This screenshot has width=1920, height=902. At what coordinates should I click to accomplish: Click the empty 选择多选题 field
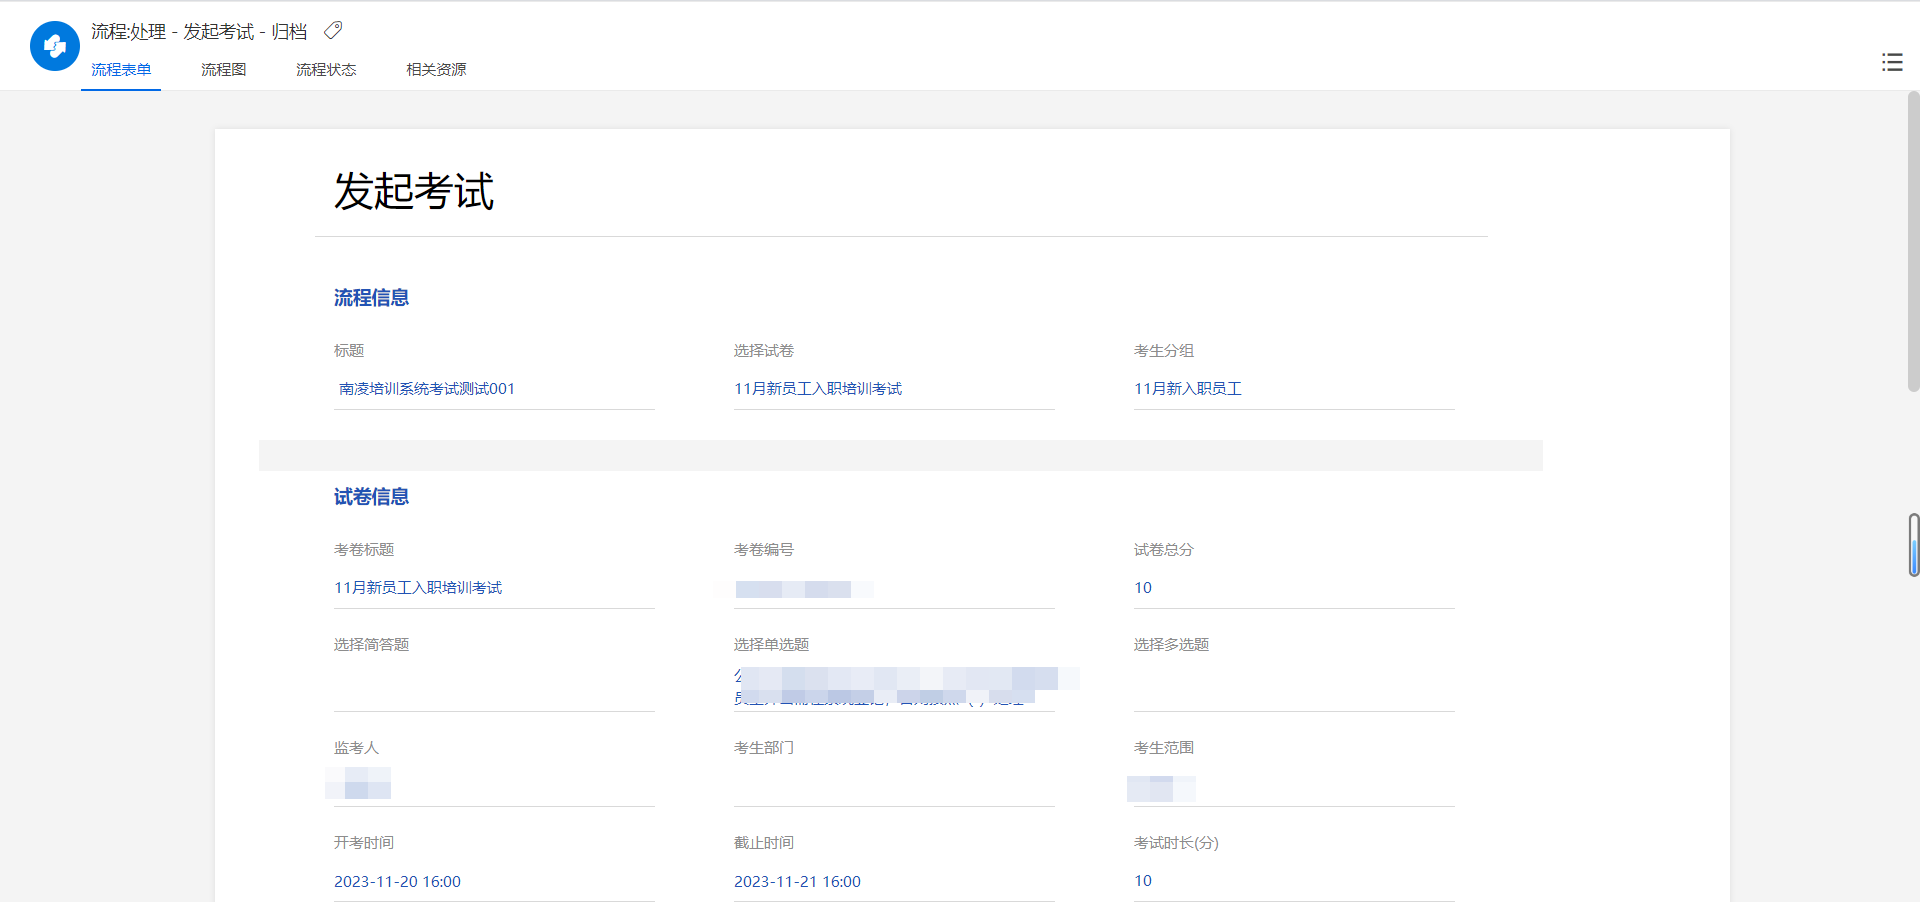pos(1294,685)
